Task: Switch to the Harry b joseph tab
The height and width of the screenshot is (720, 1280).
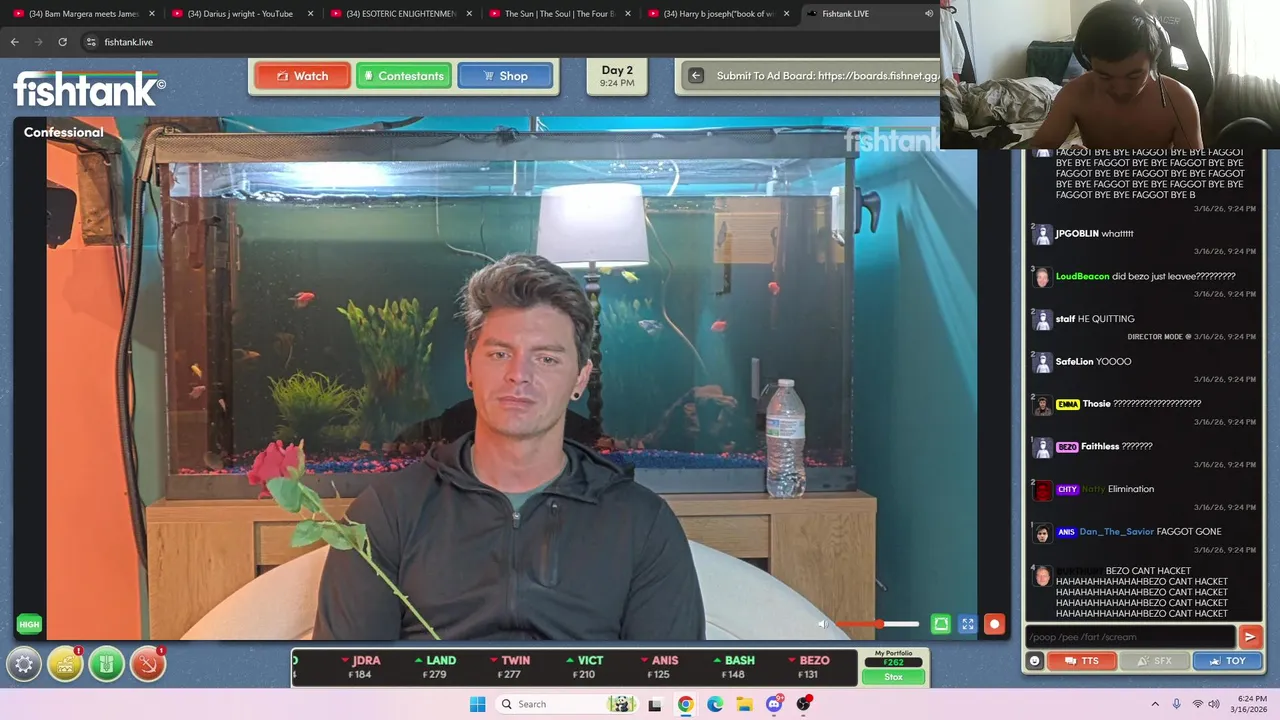Action: (718, 14)
